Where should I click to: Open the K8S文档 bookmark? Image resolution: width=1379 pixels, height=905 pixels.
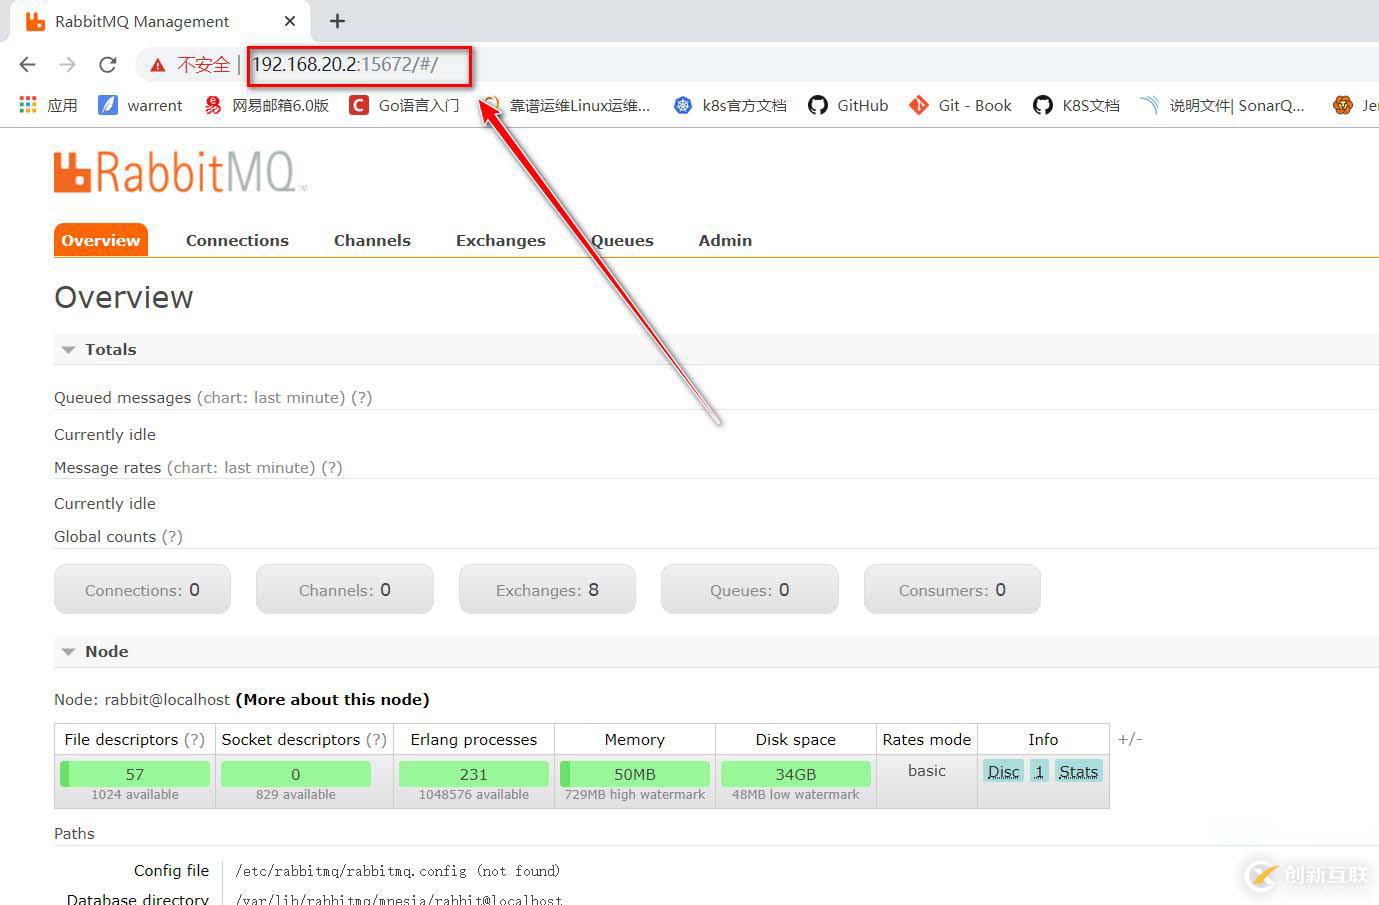coord(1076,105)
